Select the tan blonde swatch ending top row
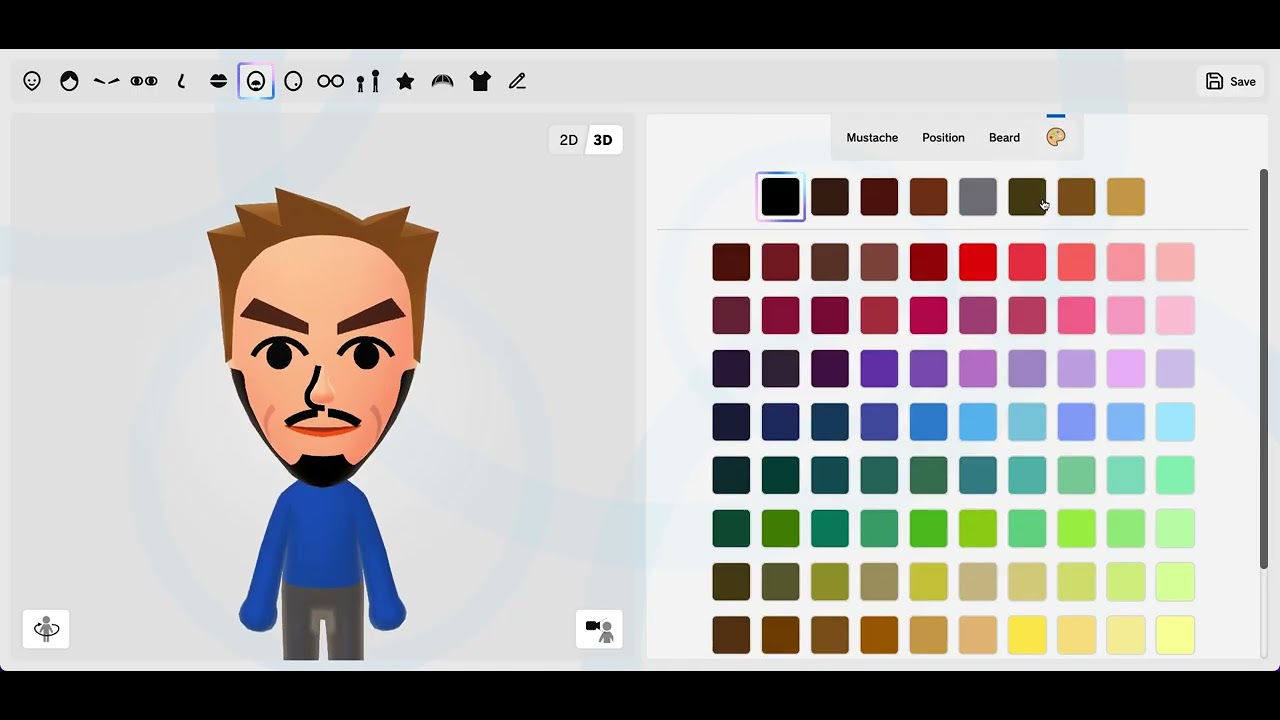The height and width of the screenshot is (720, 1280). click(1126, 197)
